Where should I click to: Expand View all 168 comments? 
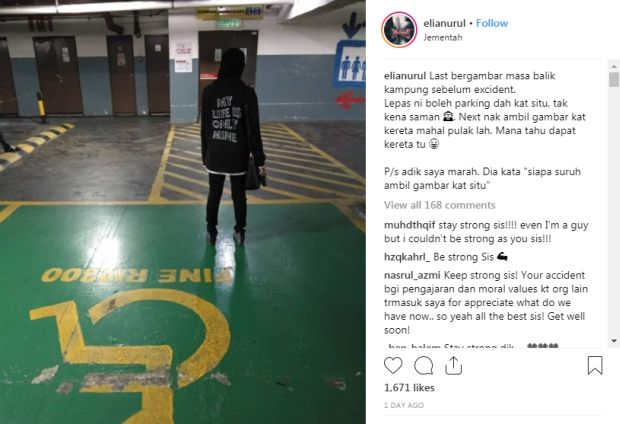point(440,205)
